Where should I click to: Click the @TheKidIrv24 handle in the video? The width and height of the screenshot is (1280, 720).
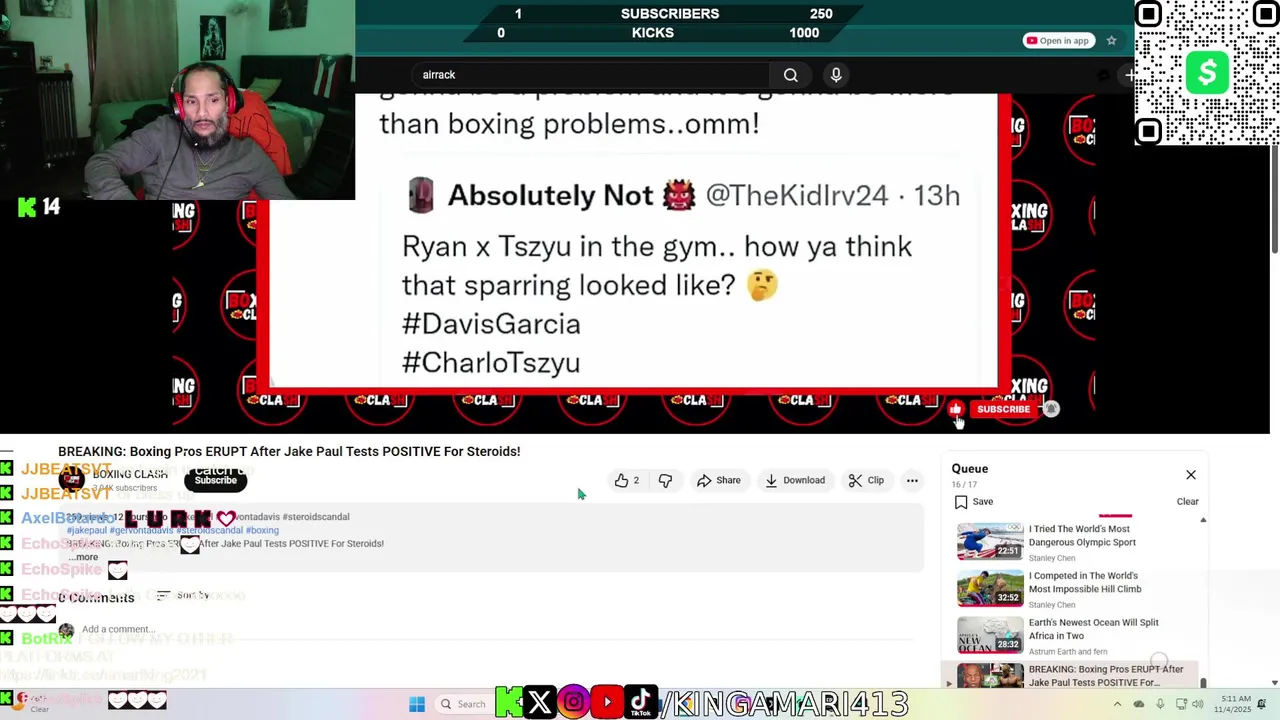point(797,195)
